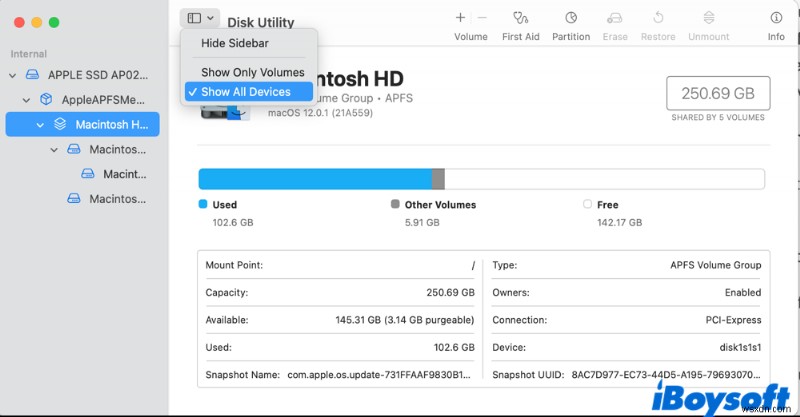Click the Available 145.31 GB value
This screenshot has height=417, width=800.
click(405, 320)
